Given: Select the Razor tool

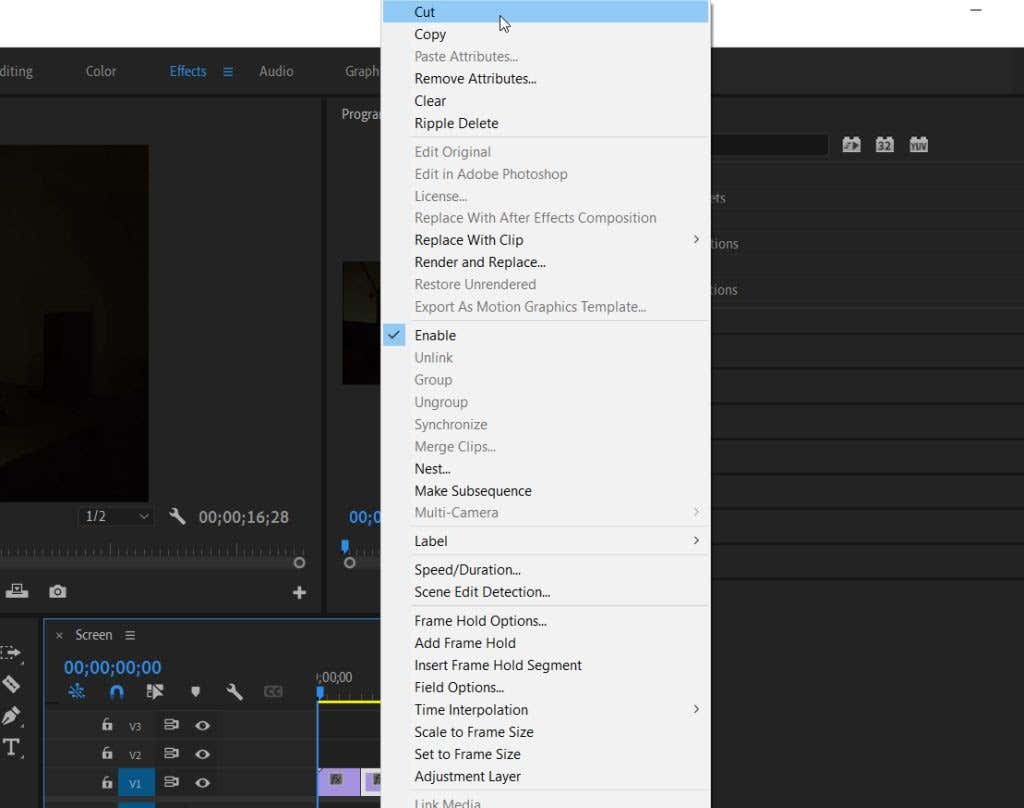Looking at the screenshot, I should click(x=11, y=684).
